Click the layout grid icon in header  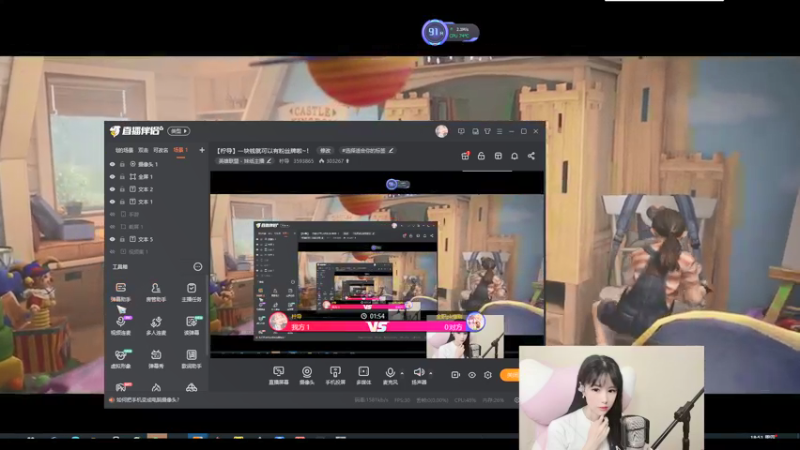pyautogui.click(x=498, y=156)
